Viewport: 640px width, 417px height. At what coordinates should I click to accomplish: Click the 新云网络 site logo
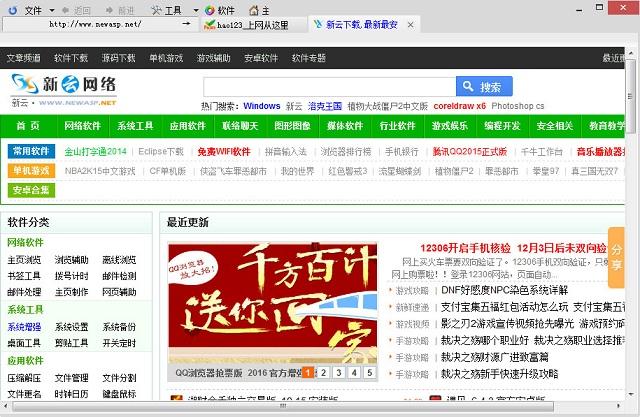[64, 90]
